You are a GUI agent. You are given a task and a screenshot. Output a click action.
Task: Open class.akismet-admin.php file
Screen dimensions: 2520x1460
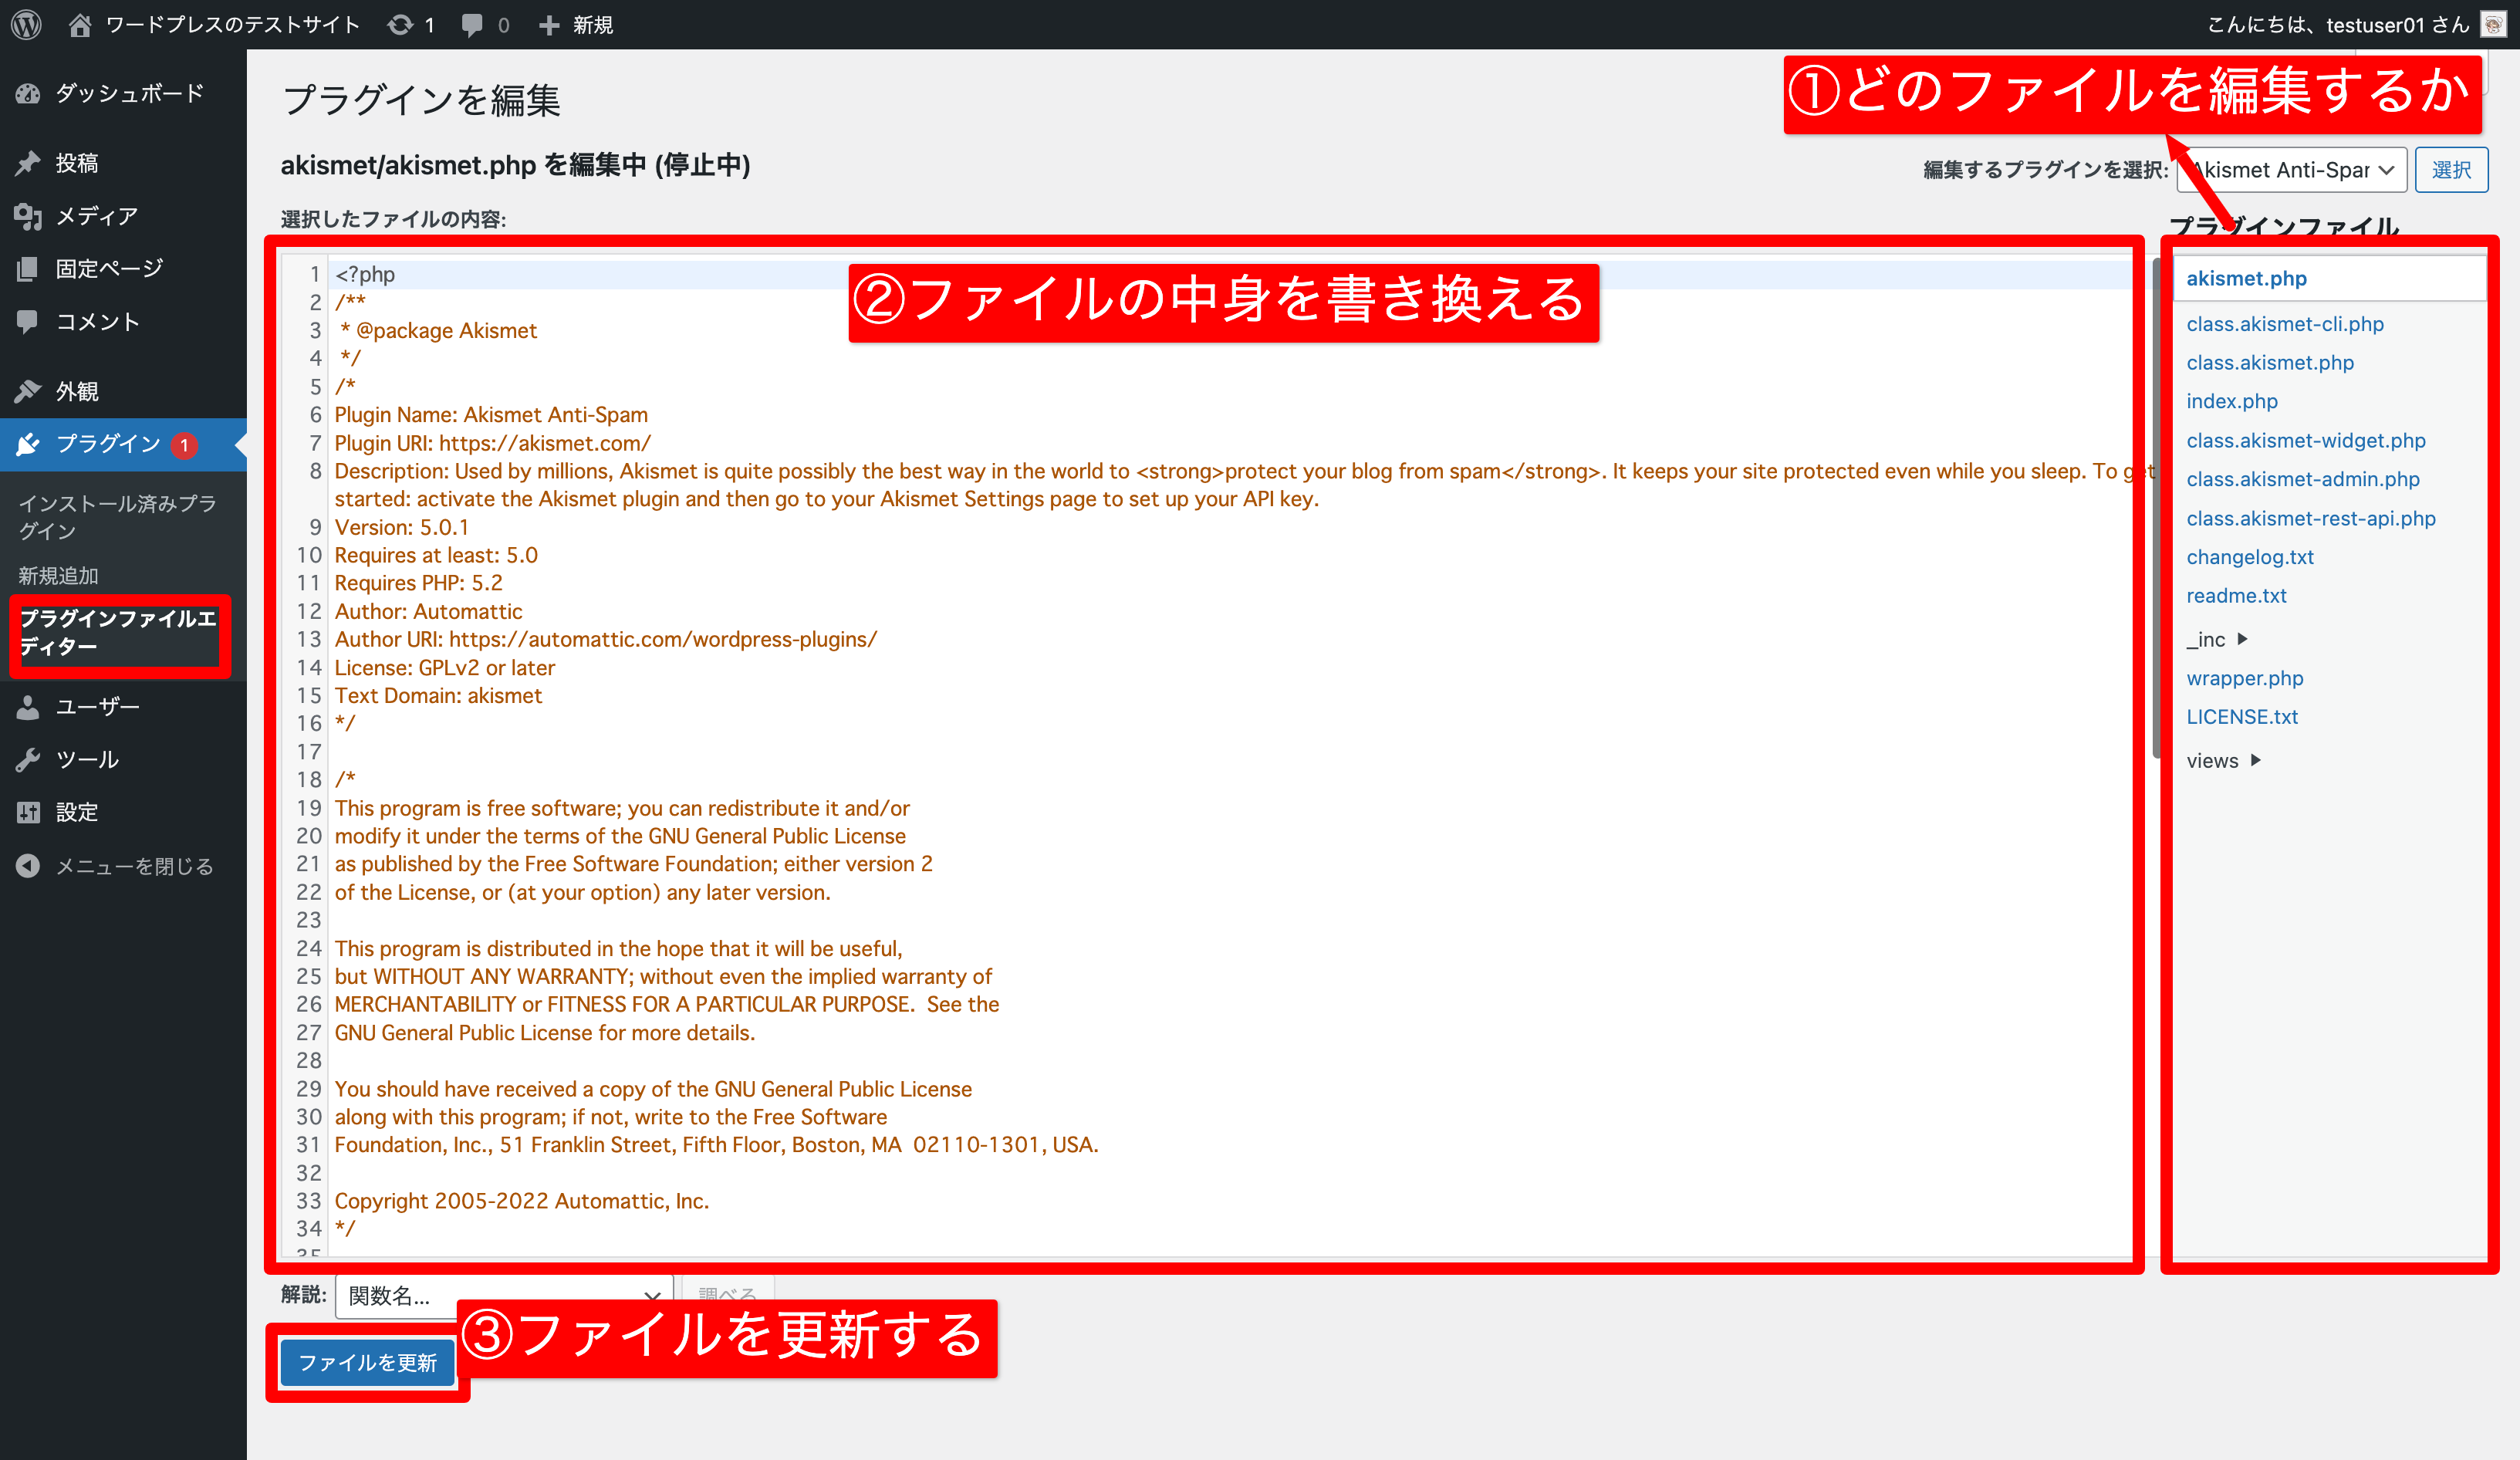2303,480
